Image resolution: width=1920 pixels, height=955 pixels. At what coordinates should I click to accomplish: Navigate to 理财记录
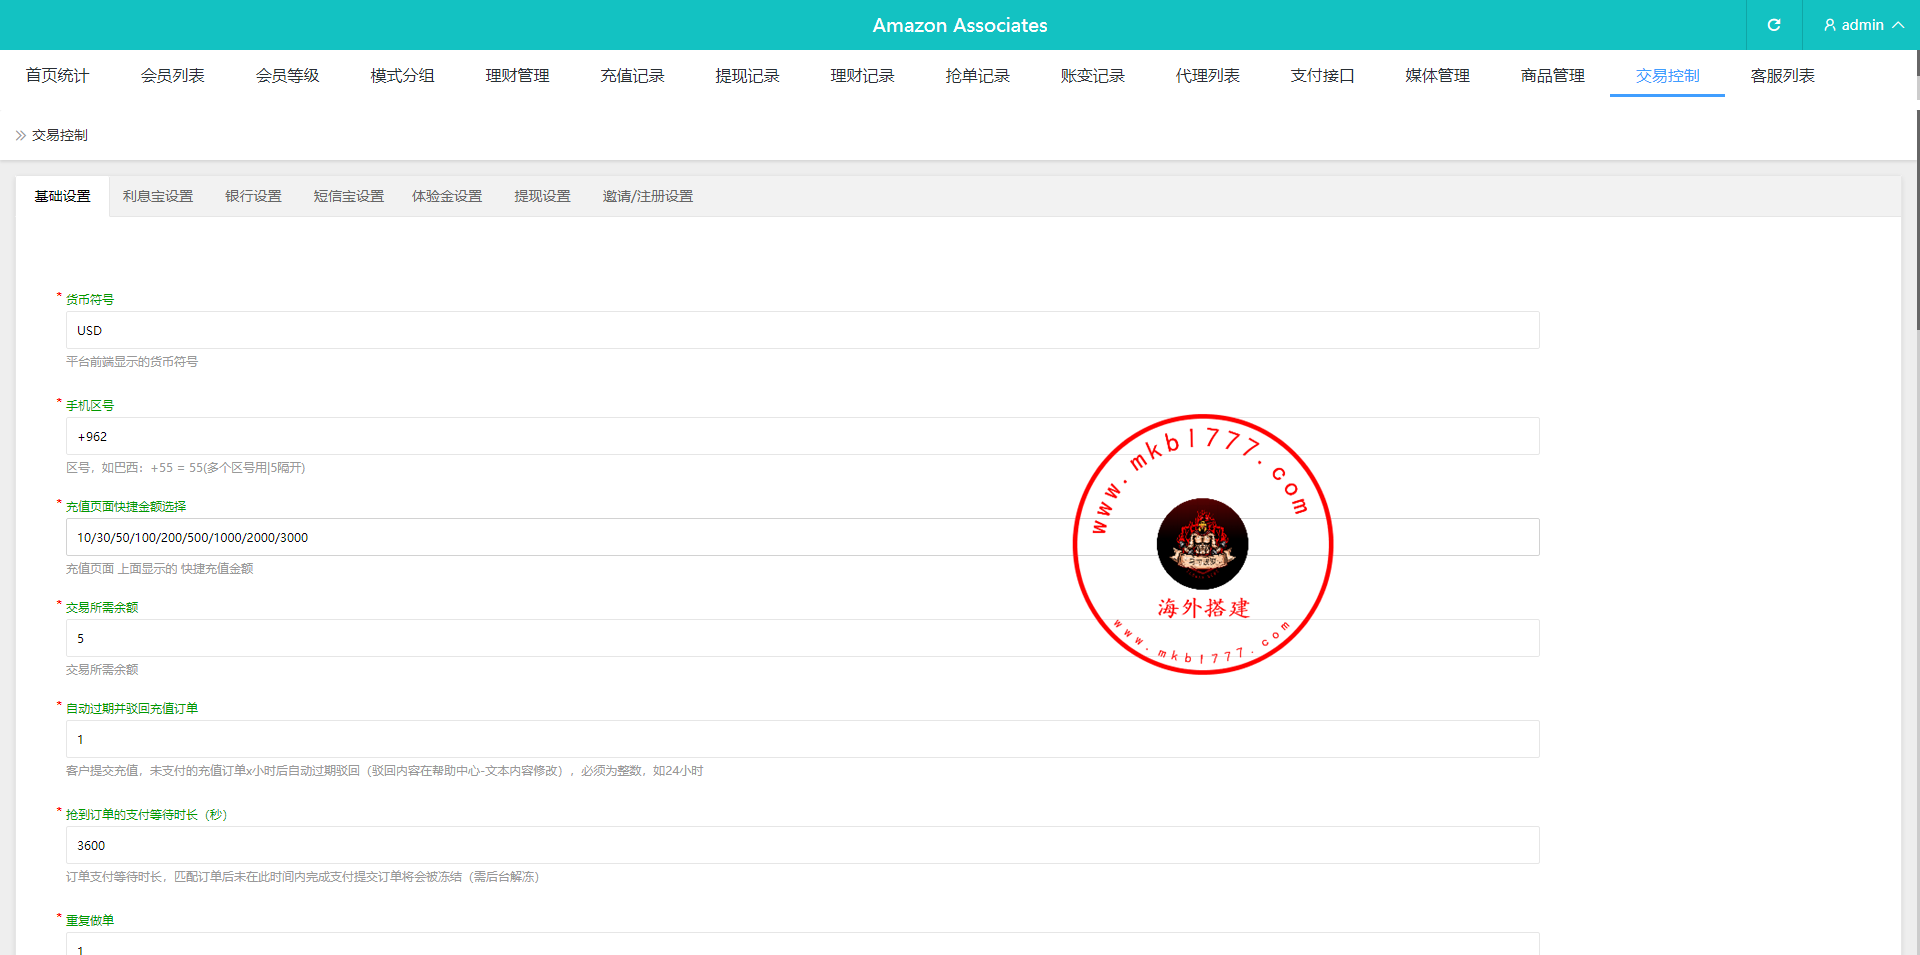[x=862, y=75]
